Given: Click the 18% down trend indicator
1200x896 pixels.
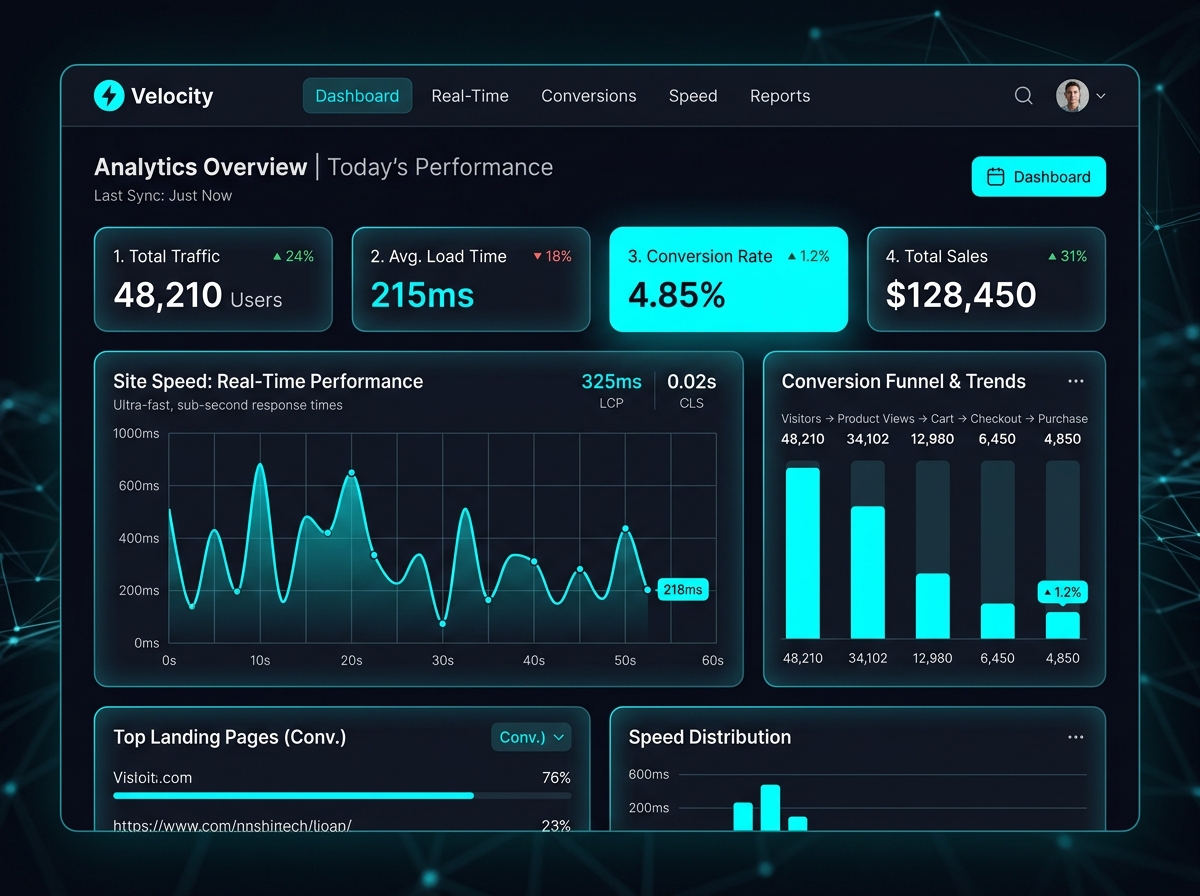Looking at the screenshot, I should pos(552,256).
